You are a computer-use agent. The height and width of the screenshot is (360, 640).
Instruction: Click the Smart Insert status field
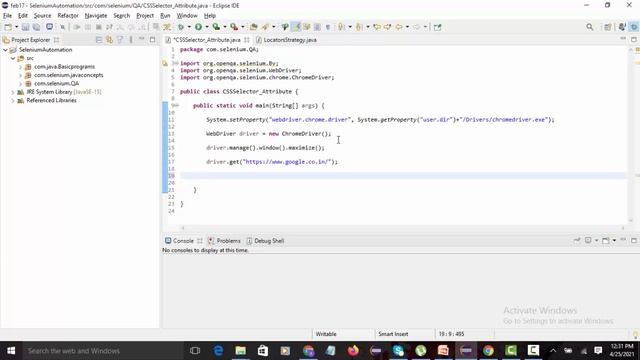[393, 334]
